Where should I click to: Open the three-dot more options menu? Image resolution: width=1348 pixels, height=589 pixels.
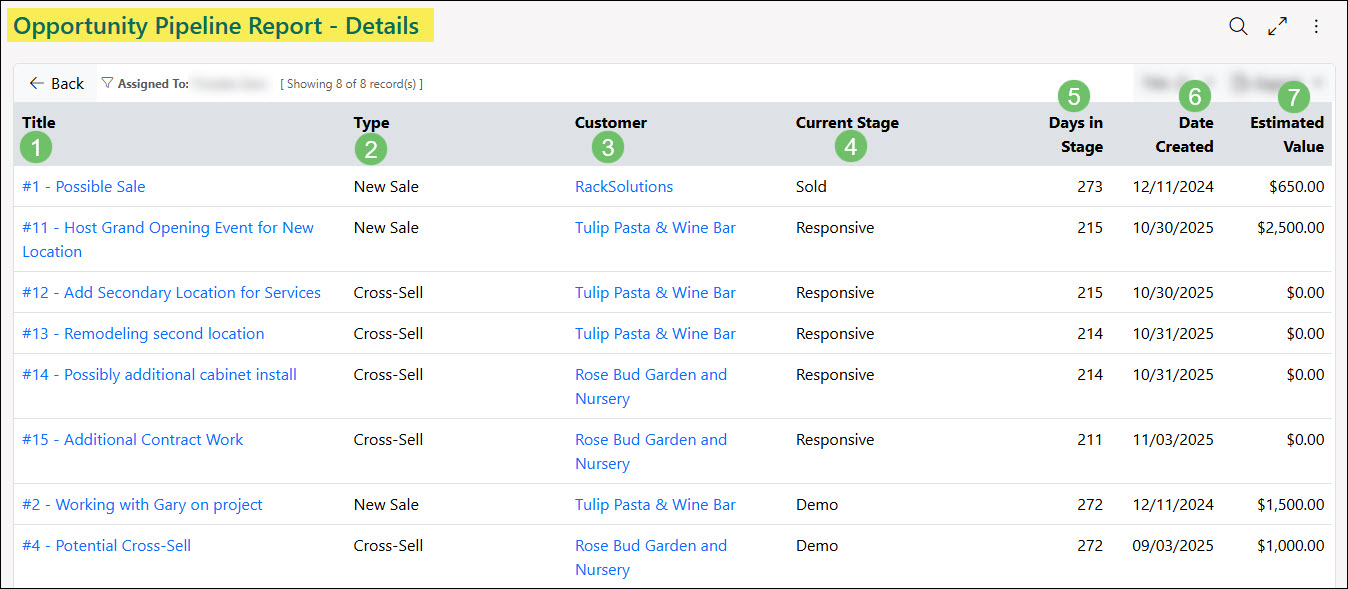(x=1316, y=27)
